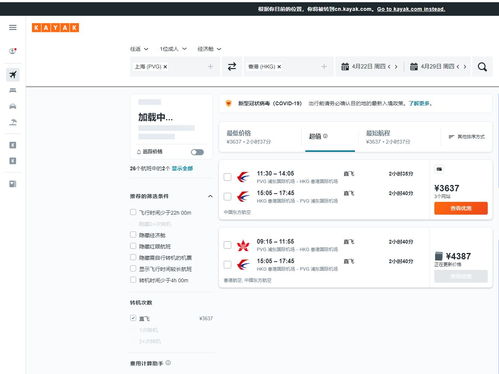Select the beach umbrella Packages icon in sidebar

point(13,122)
